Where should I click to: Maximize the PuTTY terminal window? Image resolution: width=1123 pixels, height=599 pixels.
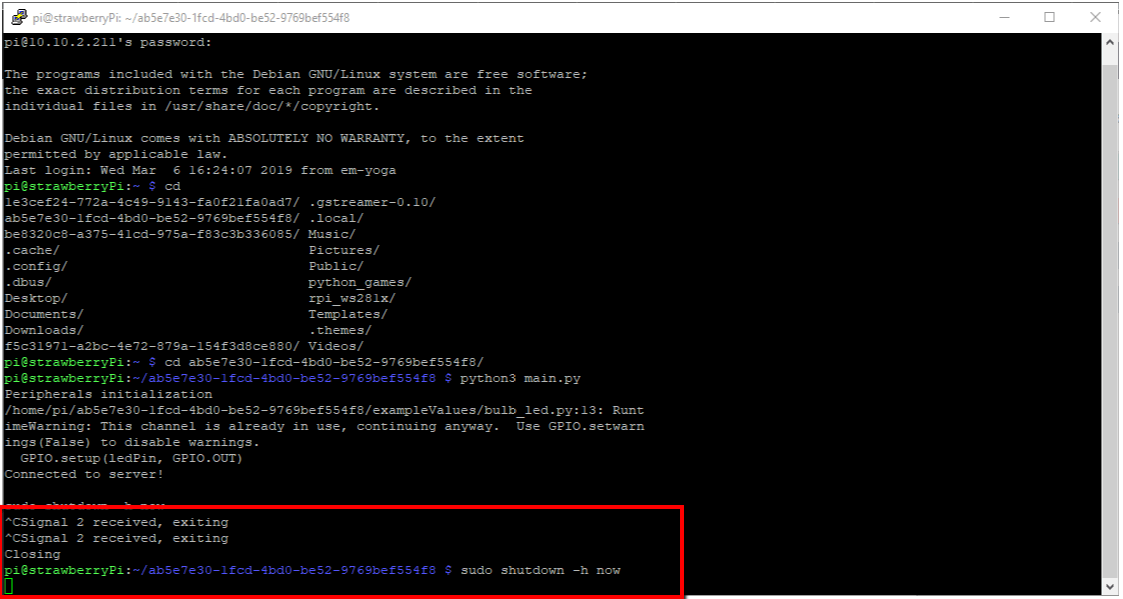click(1049, 17)
